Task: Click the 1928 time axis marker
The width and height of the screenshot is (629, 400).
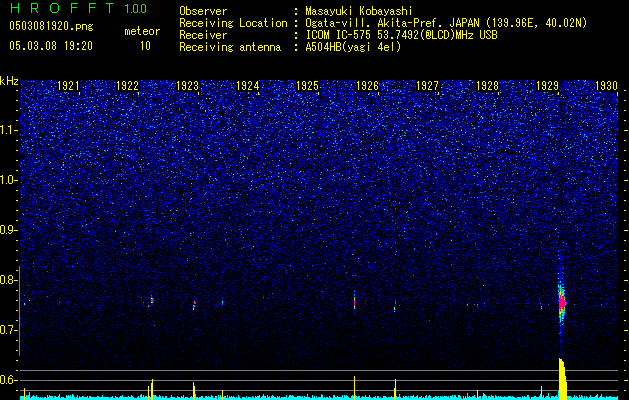Action: tap(487, 86)
